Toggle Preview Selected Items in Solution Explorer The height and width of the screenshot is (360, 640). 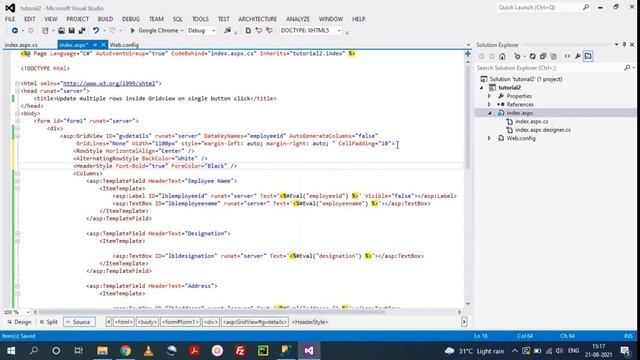click(588, 56)
